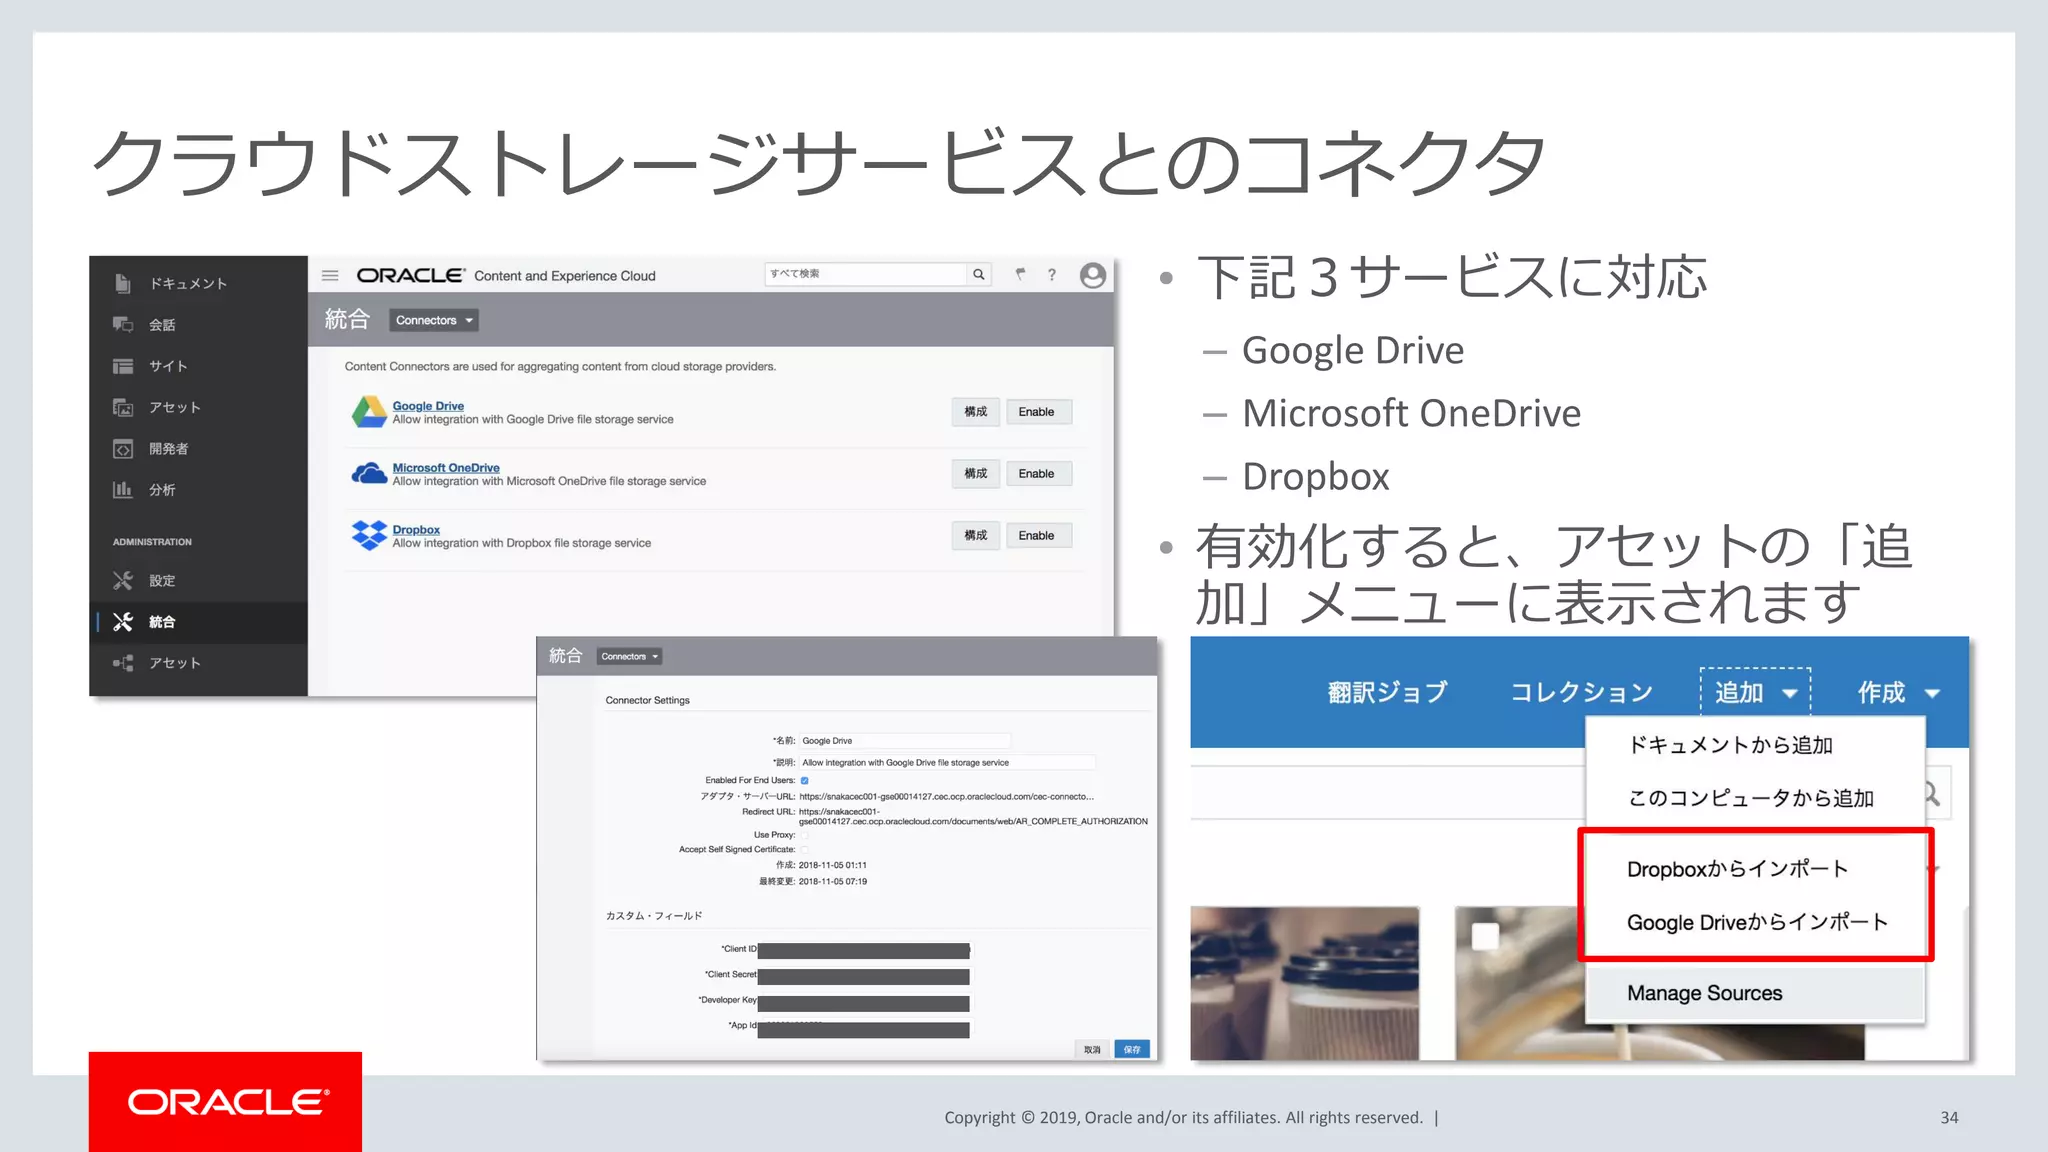
Task: Click 'カスタム・フィールド' section heading
Action: point(654,916)
